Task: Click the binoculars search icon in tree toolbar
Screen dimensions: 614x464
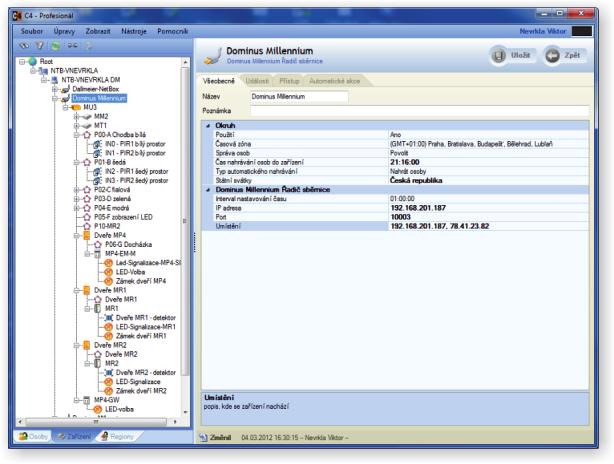Action: point(24,46)
